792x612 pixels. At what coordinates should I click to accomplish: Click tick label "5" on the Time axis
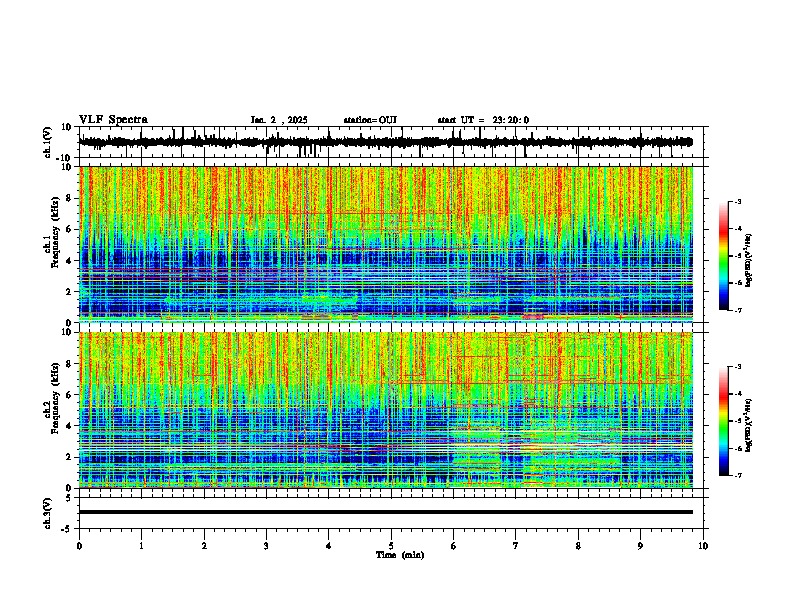tap(391, 546)
